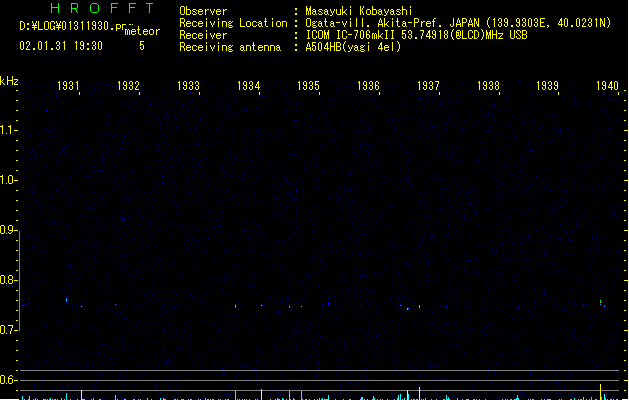Click the meteor echo just after 1940
The height and width of the screenshot is (400, 629).
601,302
